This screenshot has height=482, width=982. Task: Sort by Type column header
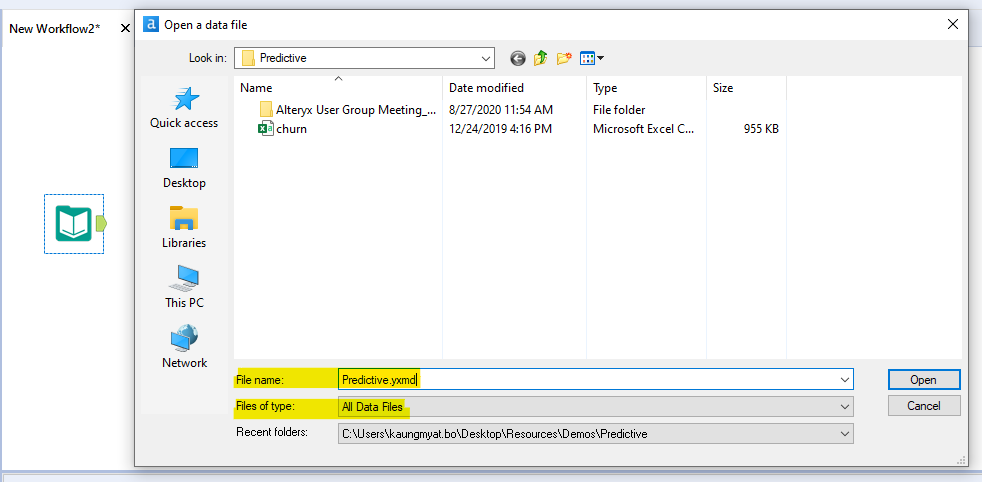click(x=646, y=88)
